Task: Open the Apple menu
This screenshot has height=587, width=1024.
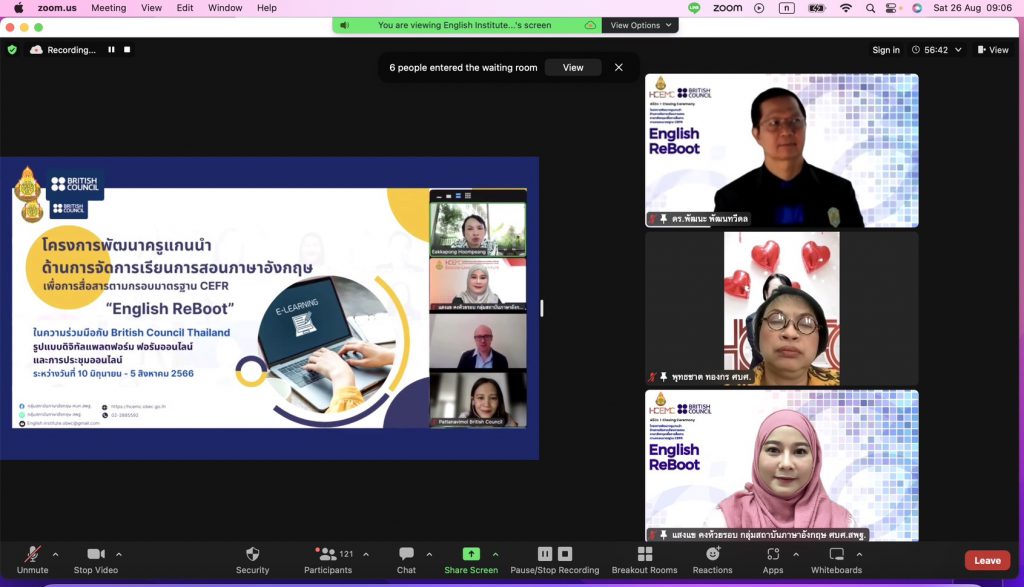Action: tap(19, 8)
